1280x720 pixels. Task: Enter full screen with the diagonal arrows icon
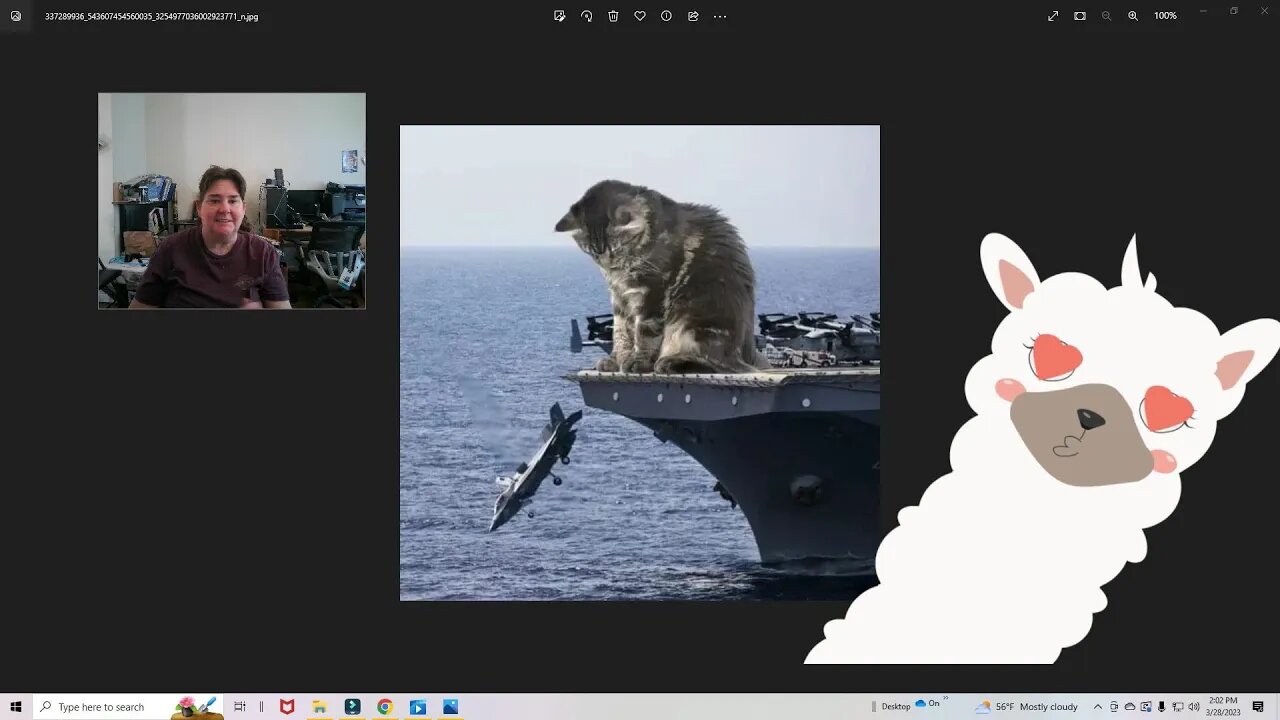[x=1053, y=16]
